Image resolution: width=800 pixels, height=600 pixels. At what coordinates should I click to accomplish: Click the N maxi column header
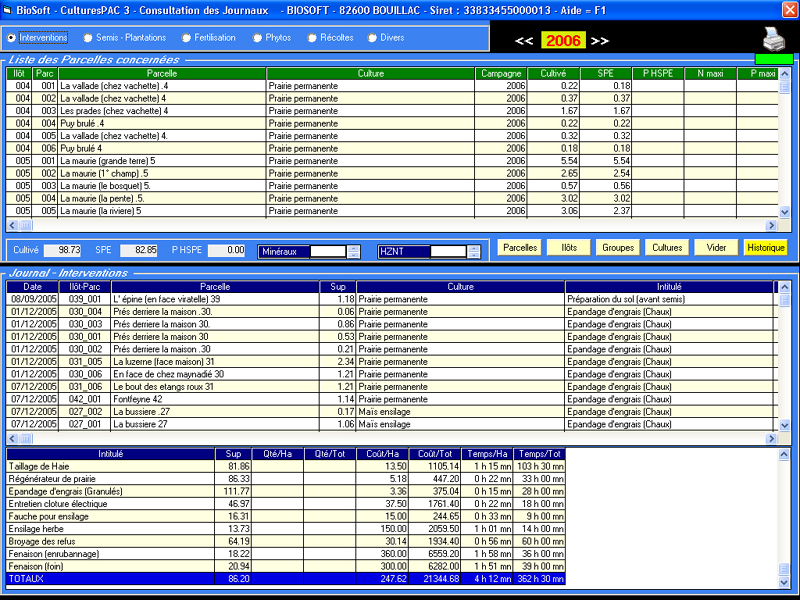[711, 73]
